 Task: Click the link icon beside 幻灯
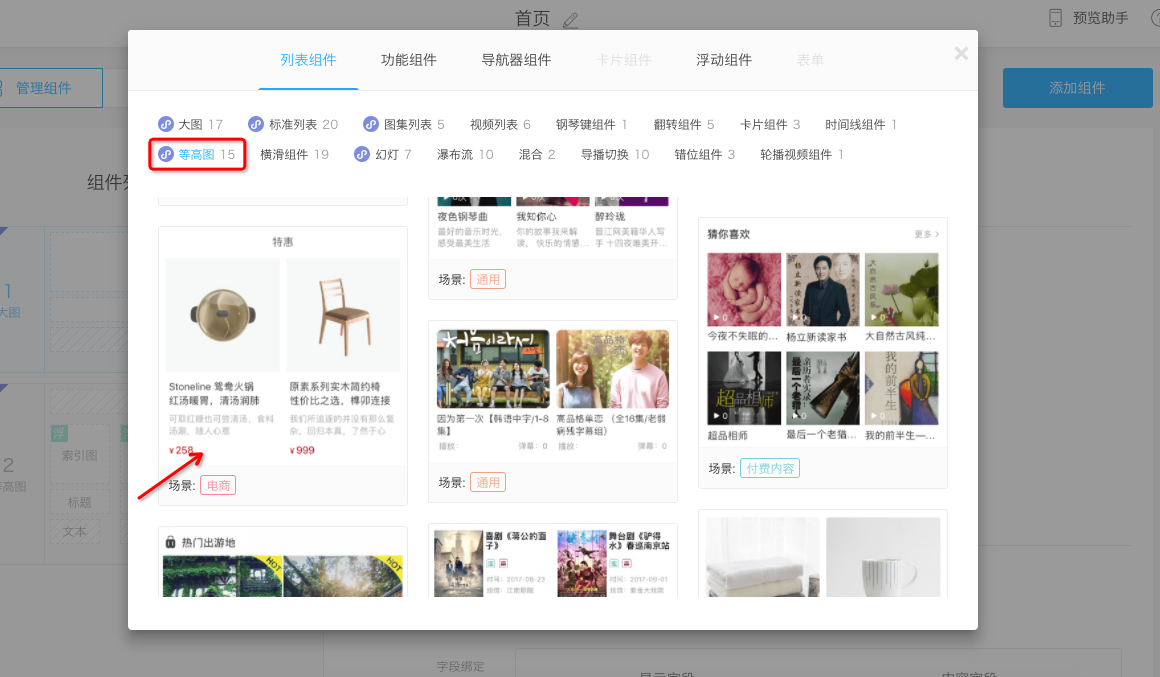(x=362, y=154)
